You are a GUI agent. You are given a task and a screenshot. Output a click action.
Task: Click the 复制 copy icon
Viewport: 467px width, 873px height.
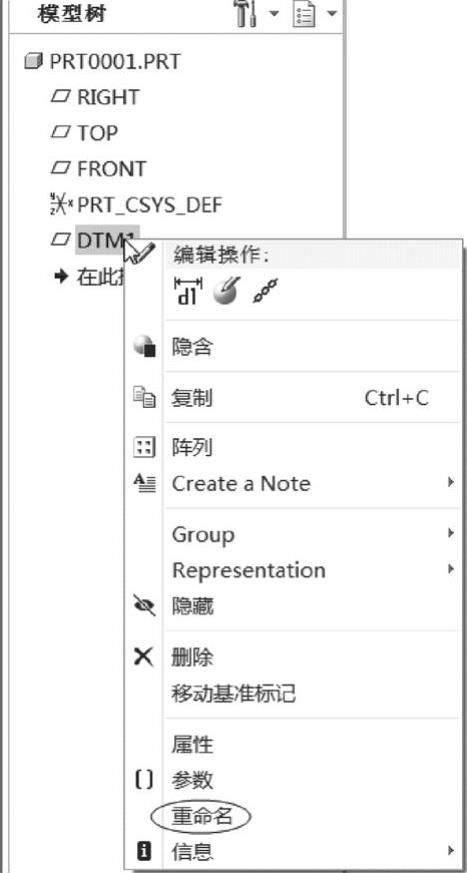pos(145,398)
